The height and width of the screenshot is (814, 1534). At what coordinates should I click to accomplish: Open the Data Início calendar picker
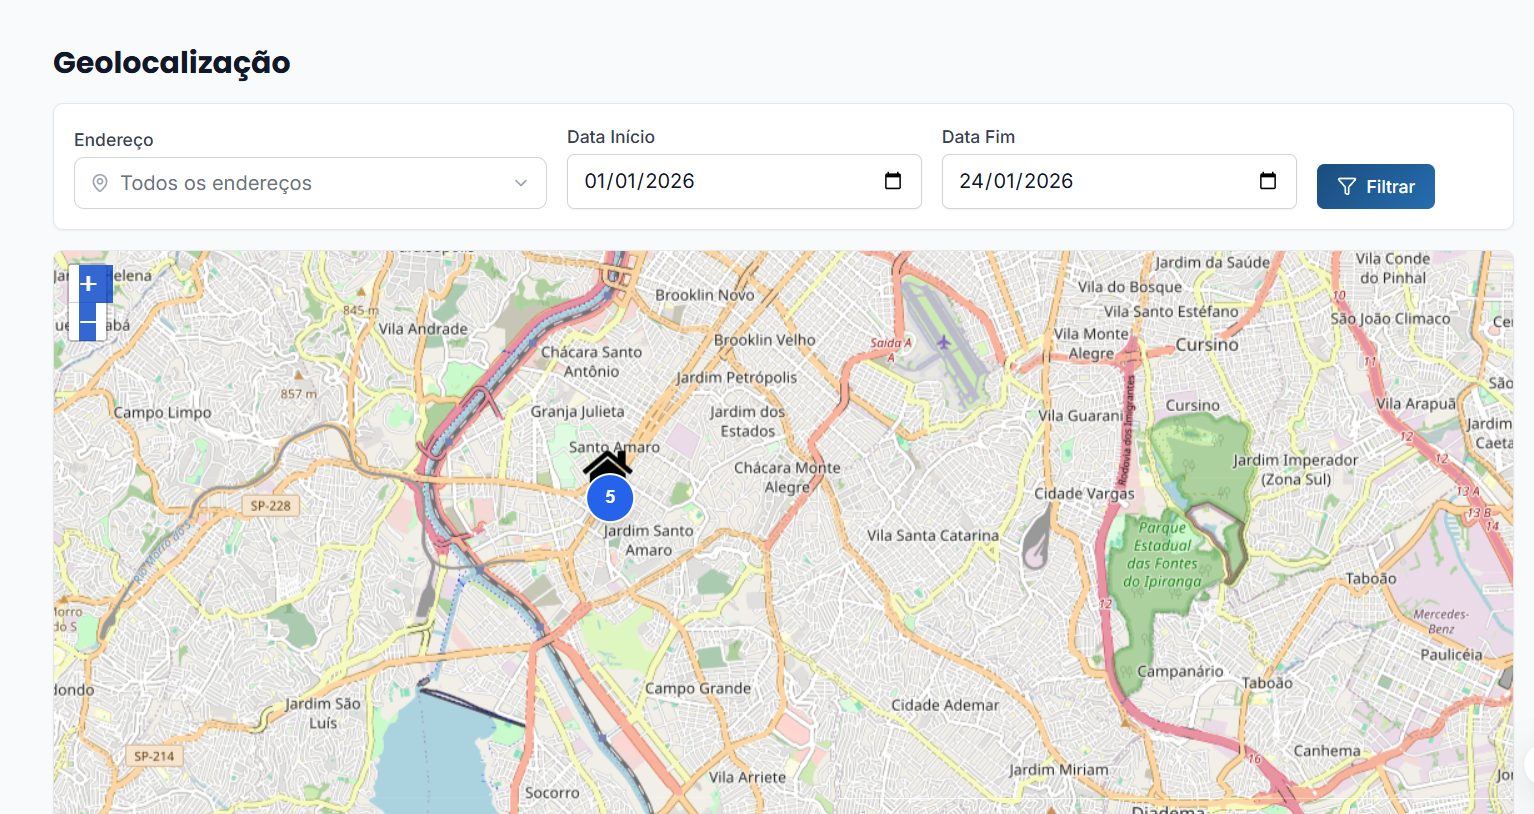[x=893, y=181]
